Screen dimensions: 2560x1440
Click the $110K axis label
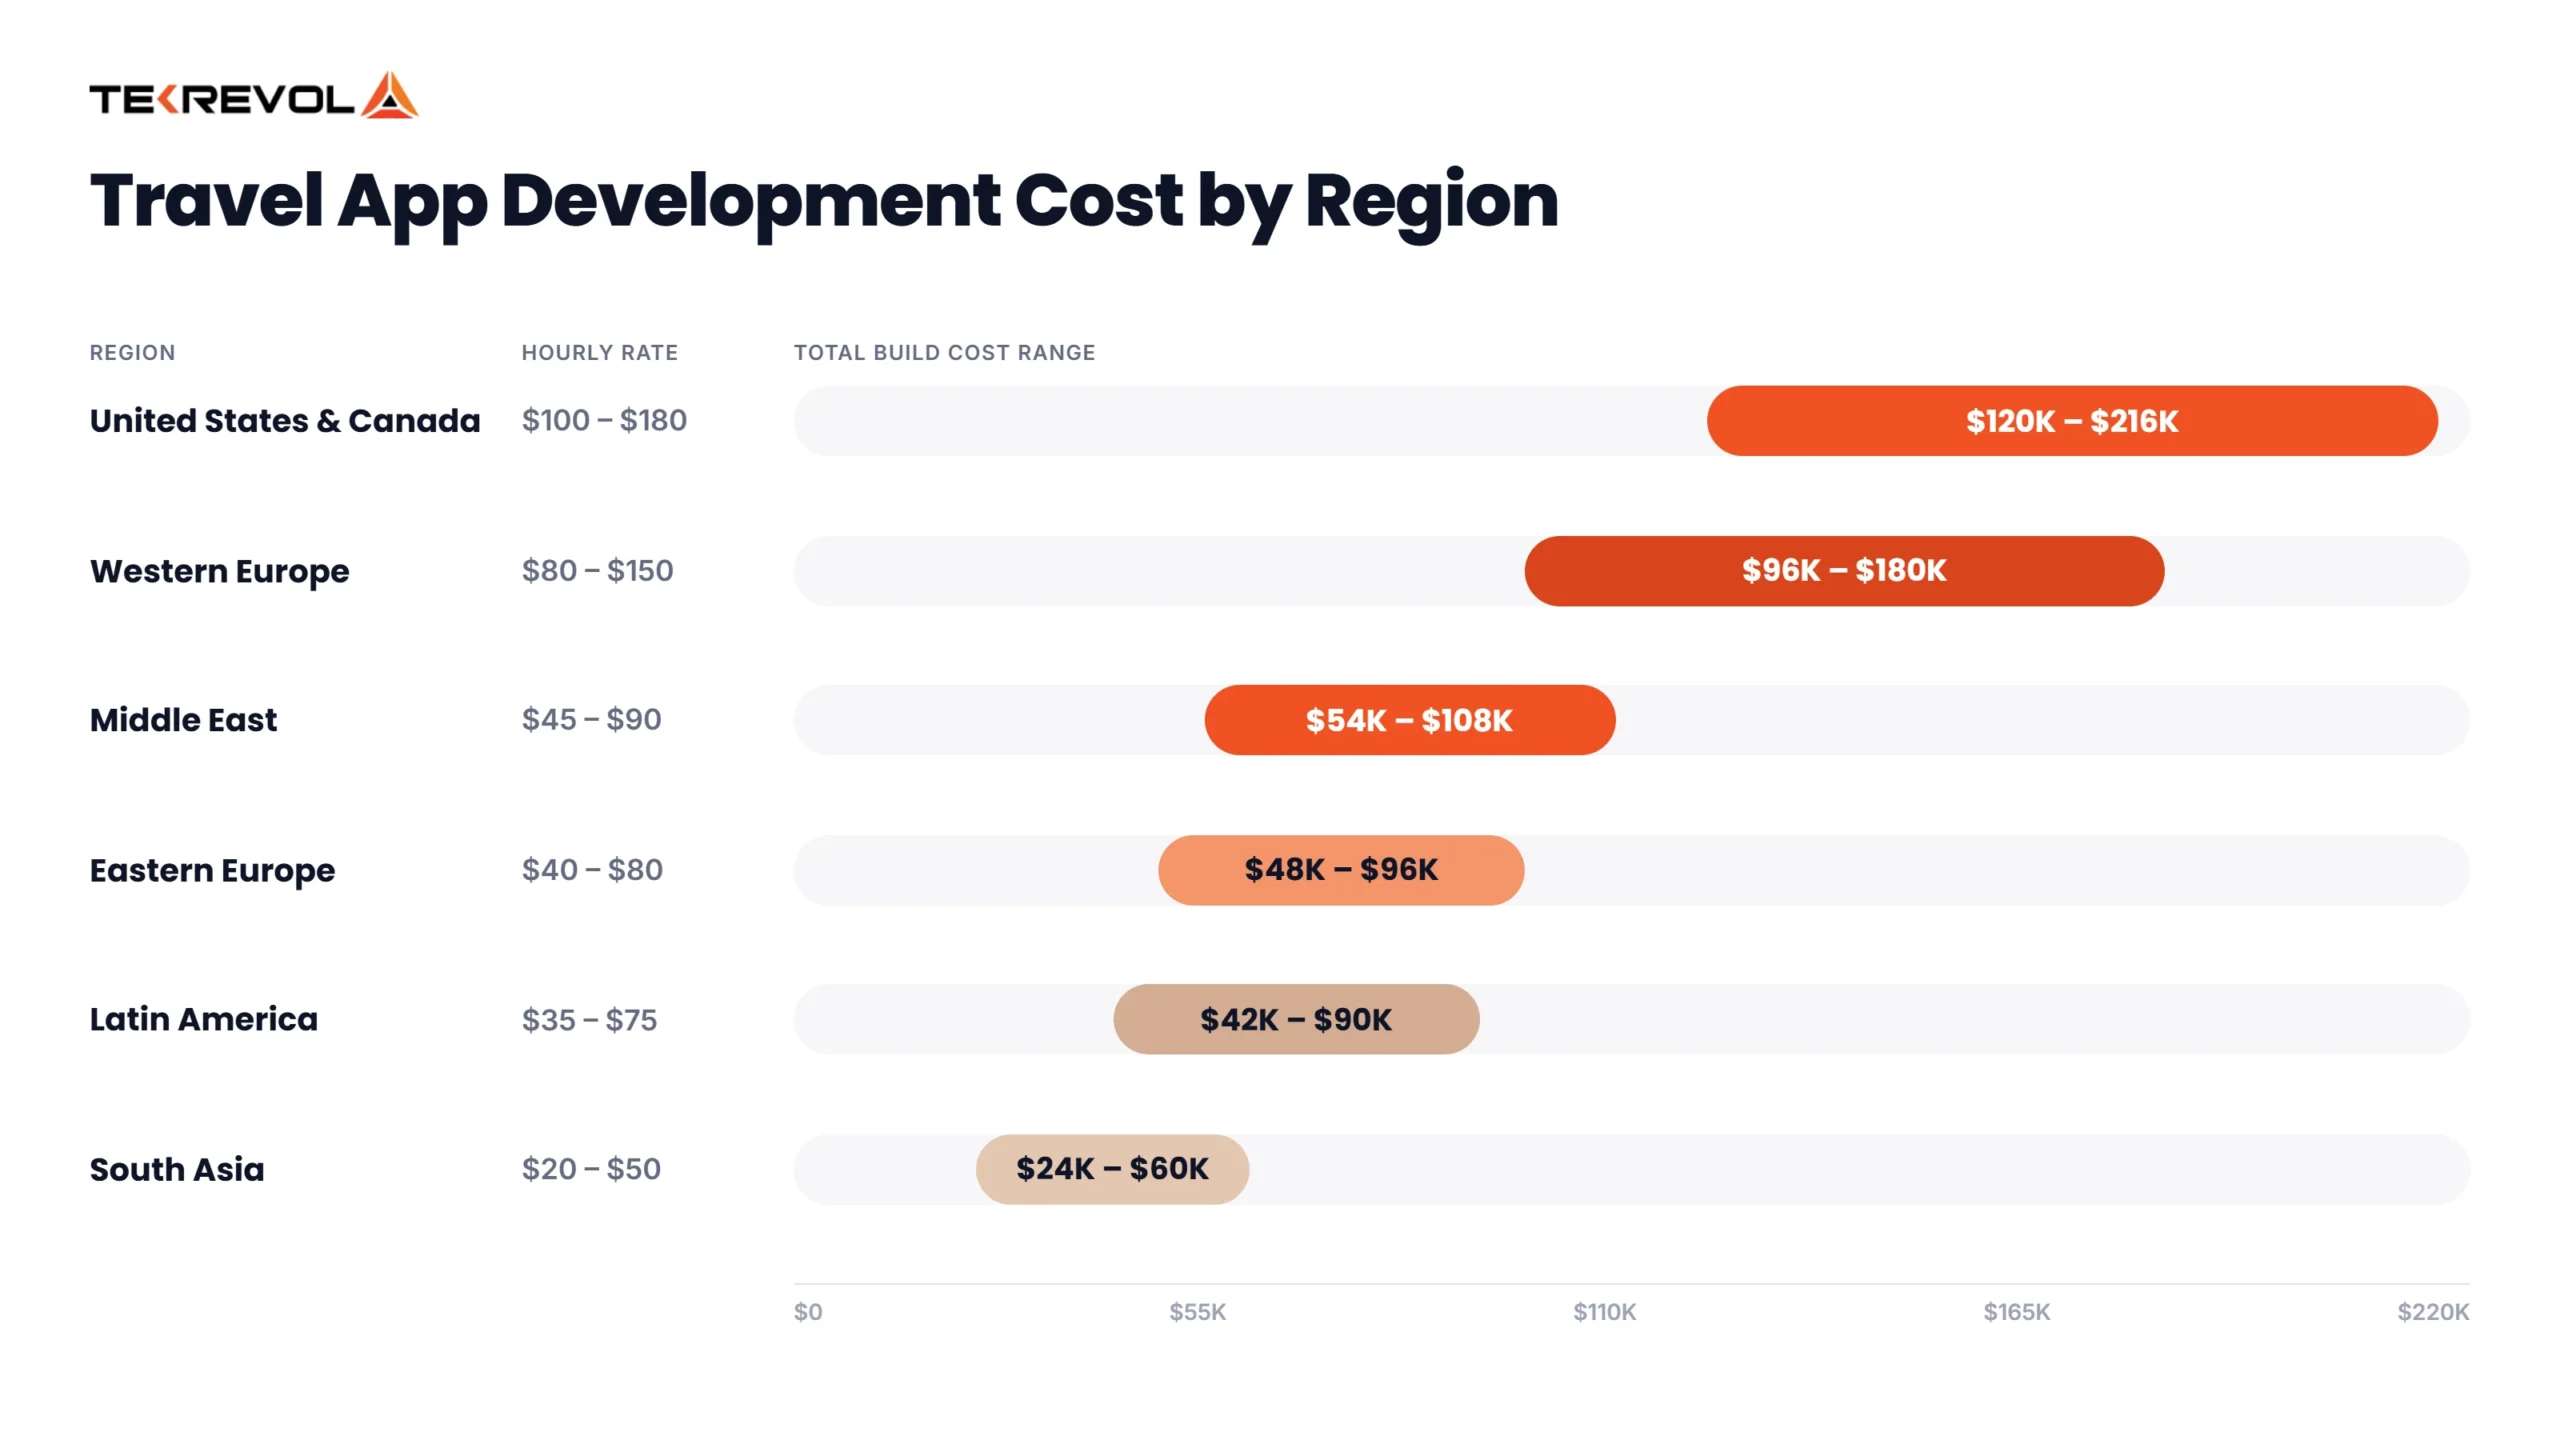(x=1604, y=1311)
